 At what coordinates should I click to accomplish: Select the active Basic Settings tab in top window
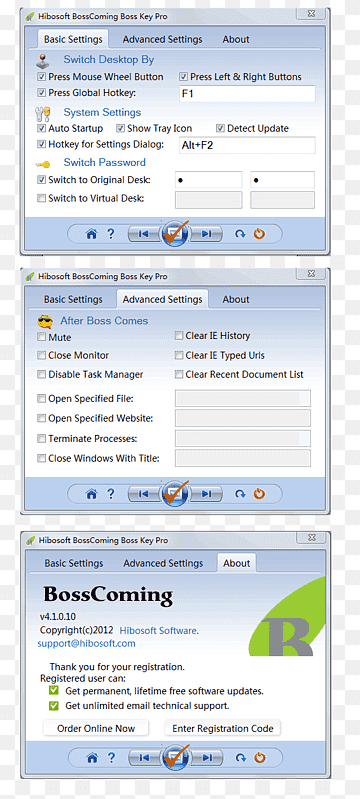pos(73,39)
